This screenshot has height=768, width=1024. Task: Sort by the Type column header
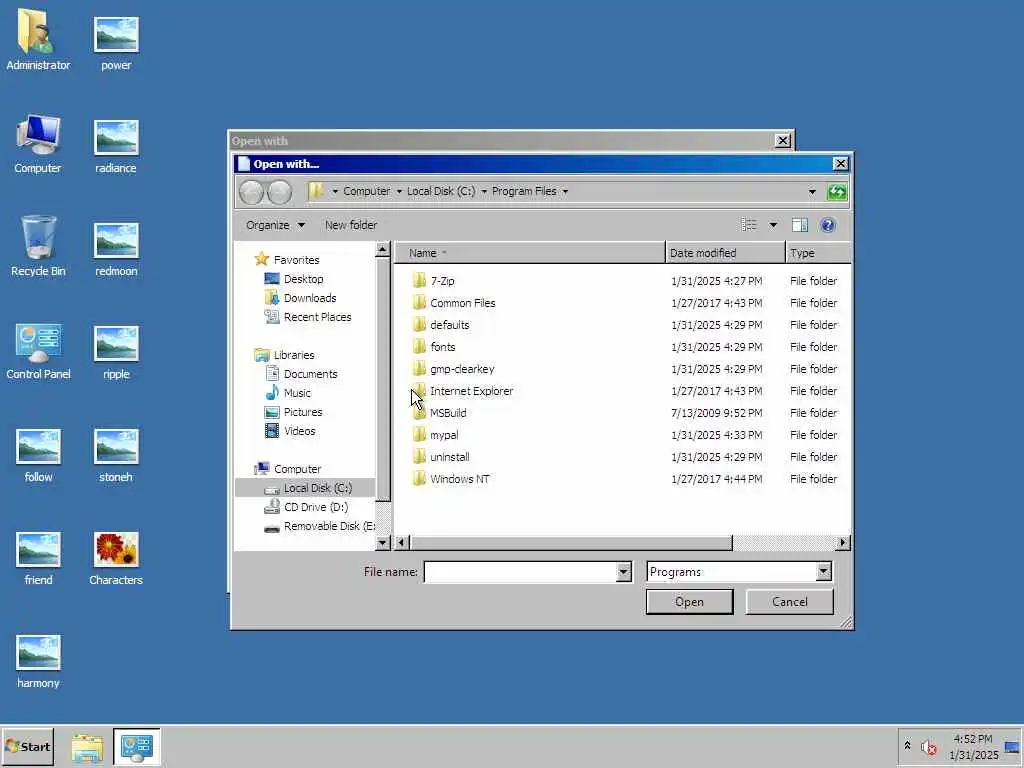click(818, 253)
